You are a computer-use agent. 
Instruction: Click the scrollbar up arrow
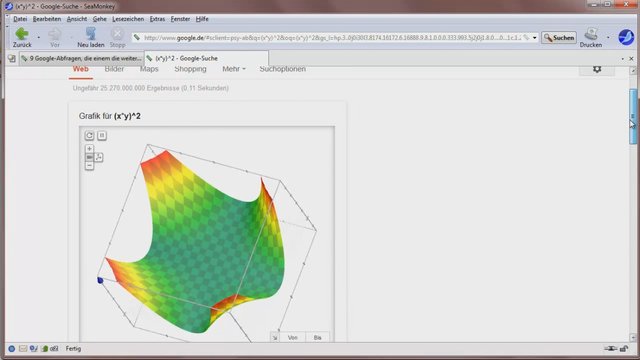point(633,71)
